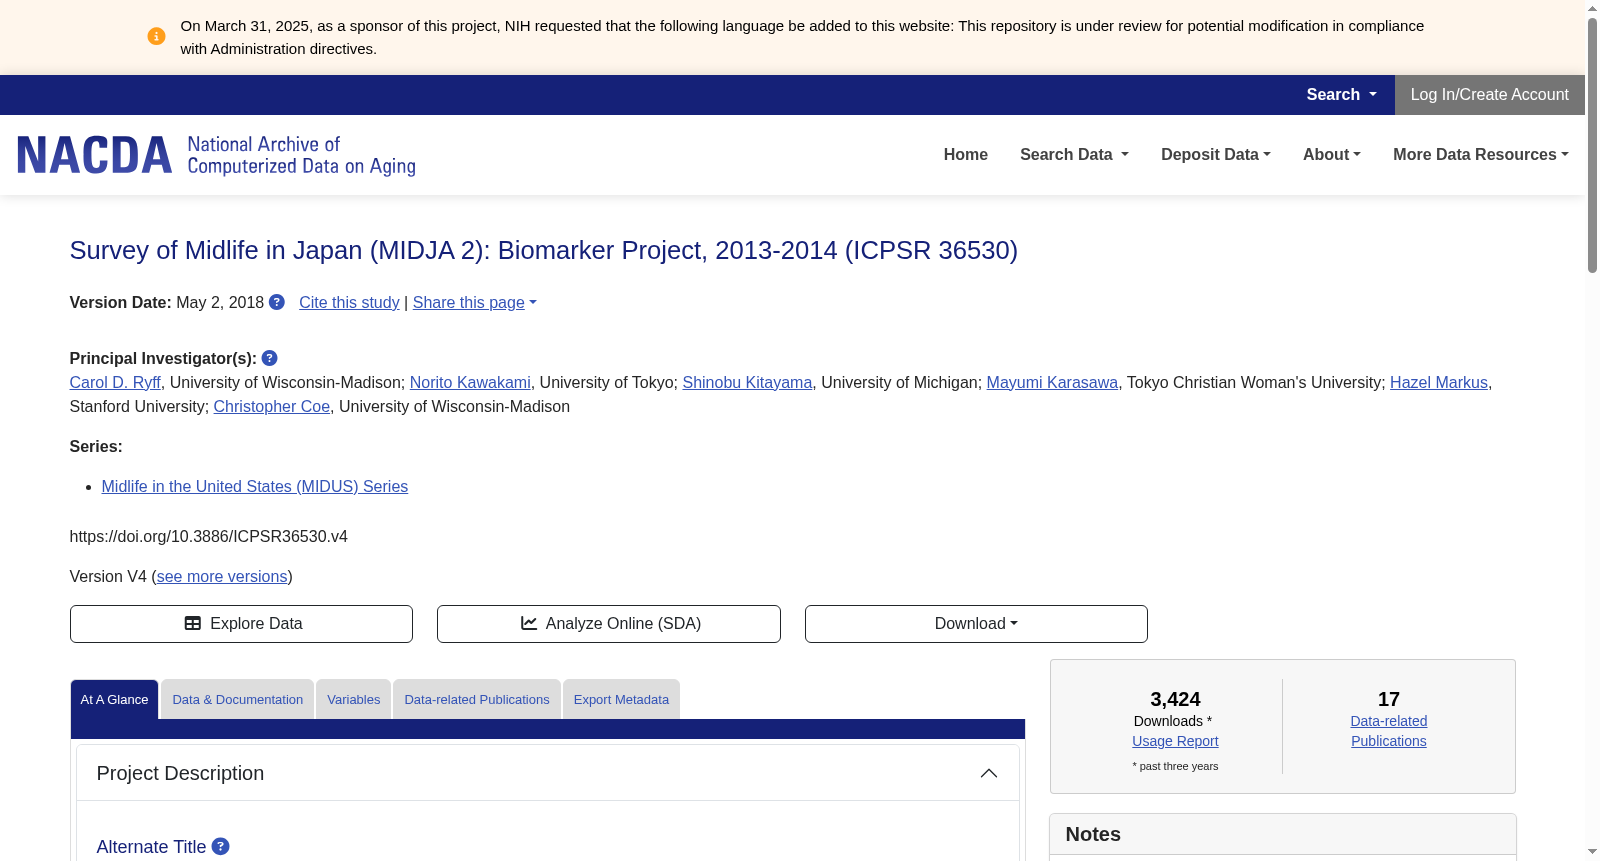Open Shinobu Kitayama investigator link
This screenshot has width=1600, height=861.
click(747, 383)
